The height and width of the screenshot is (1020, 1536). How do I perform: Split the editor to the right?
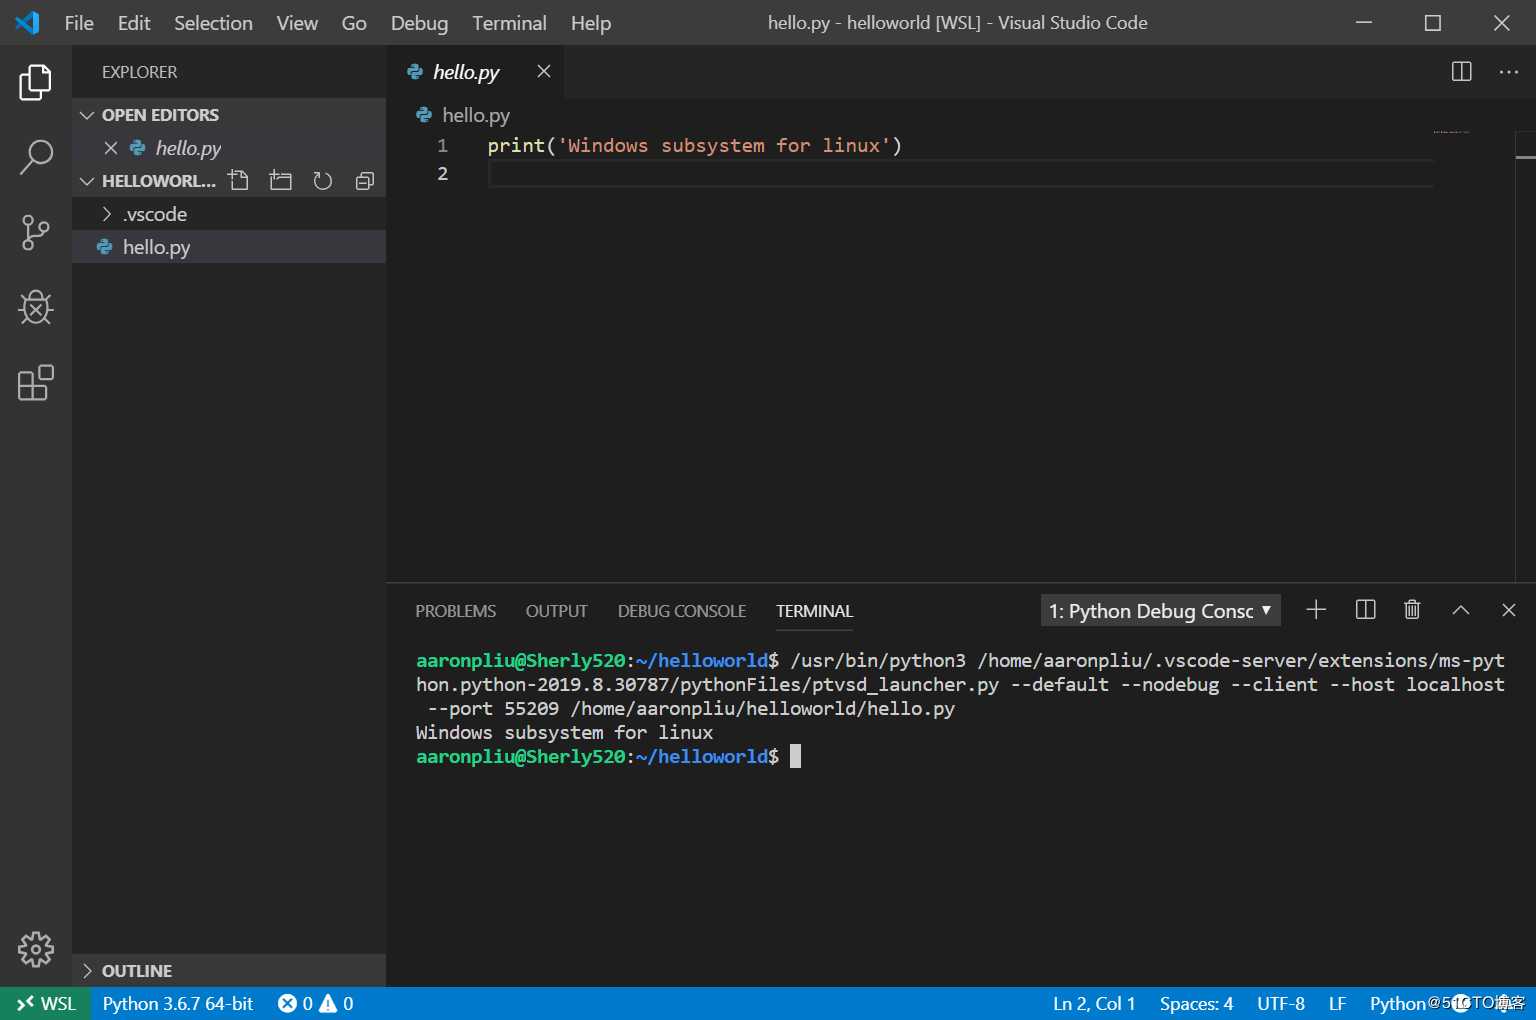click(1461, 72)
